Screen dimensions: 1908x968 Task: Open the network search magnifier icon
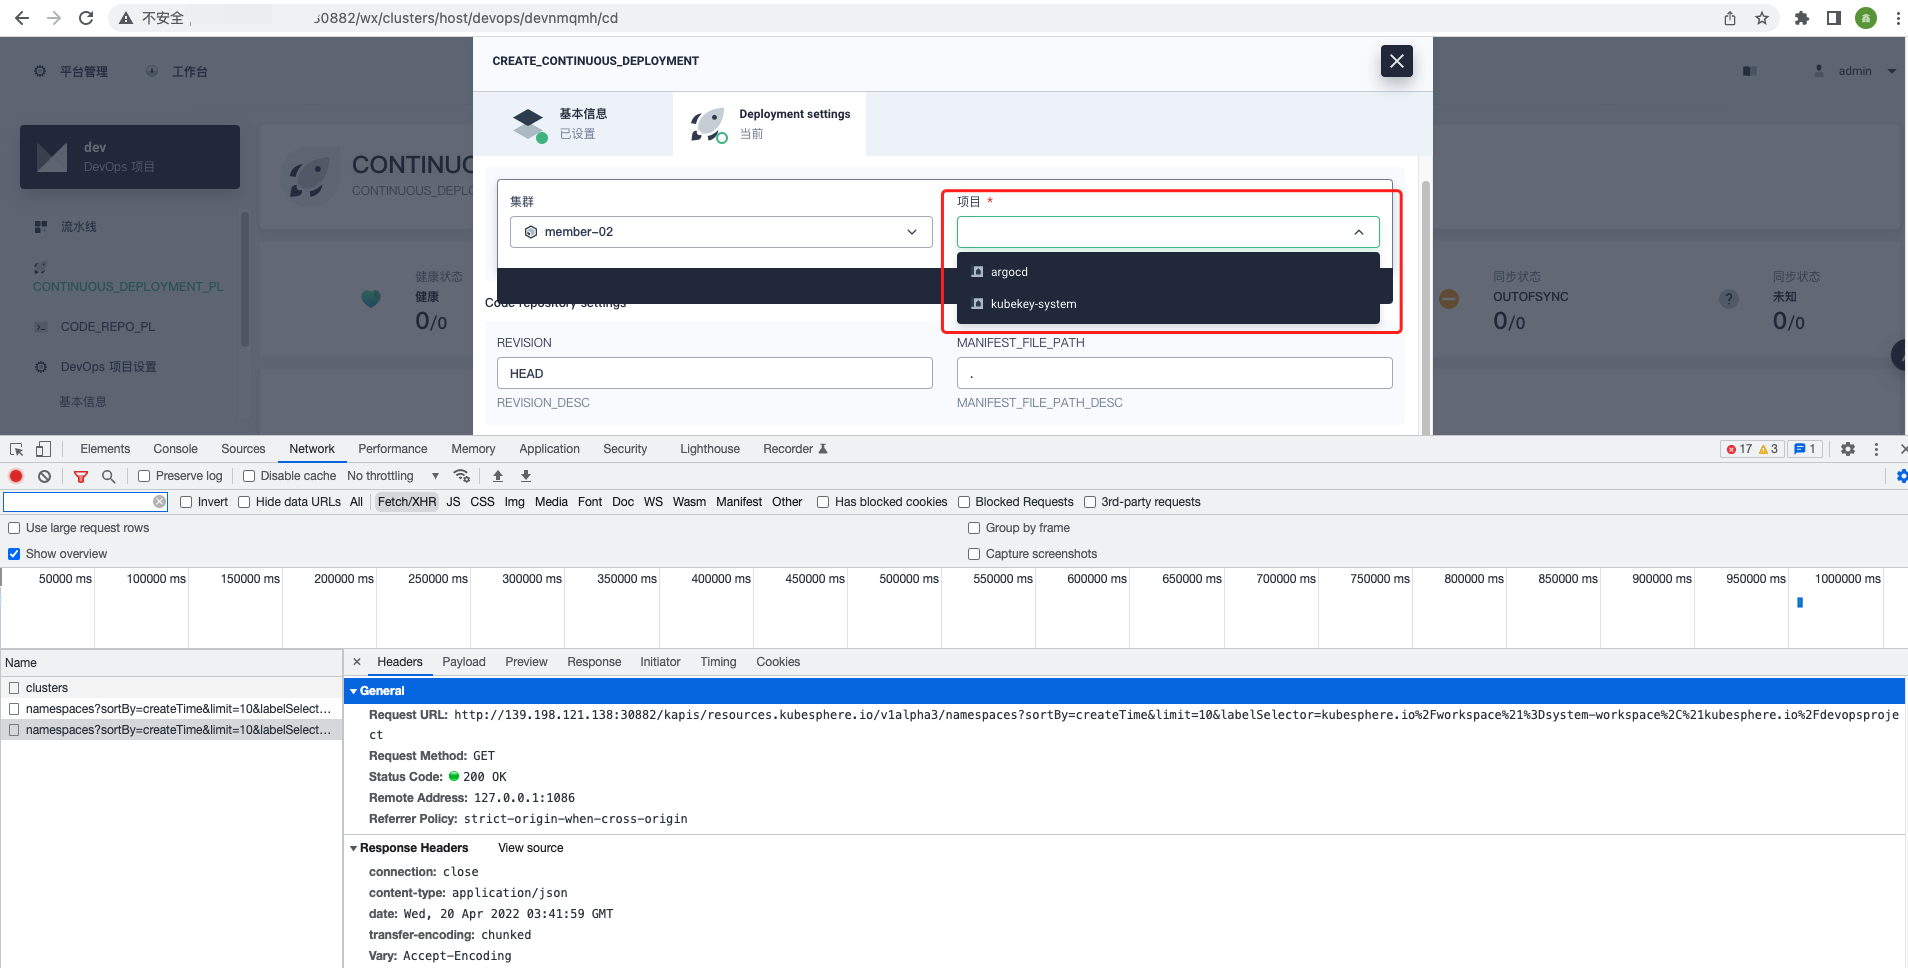tap(109, 476)
